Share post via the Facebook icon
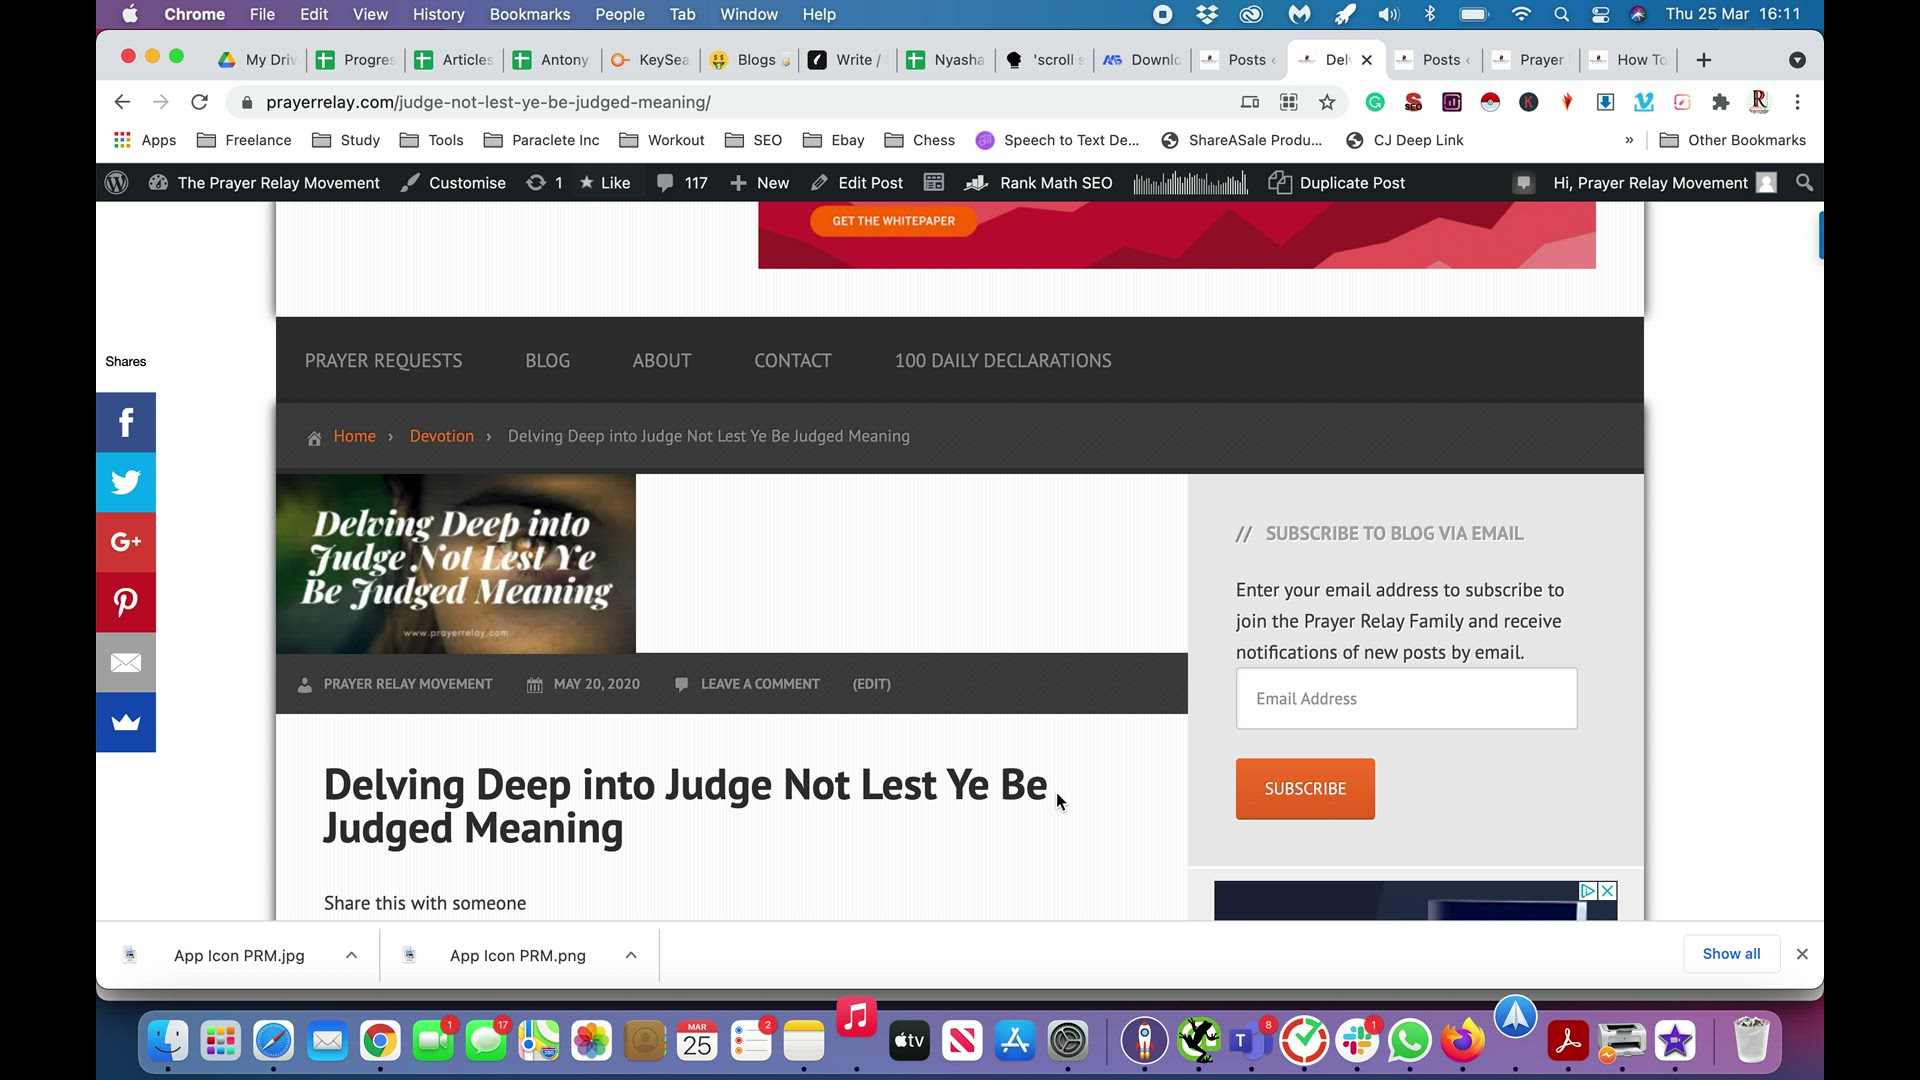The width and height of the screenshot is (1920, 1080). tap(126, 422)
